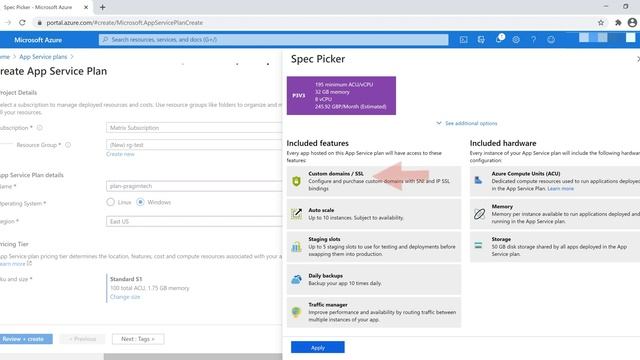Click the Memory hardware title
The width and height of the screenshot is (640, 360).
pyautogui.click(x=502, y=207)
